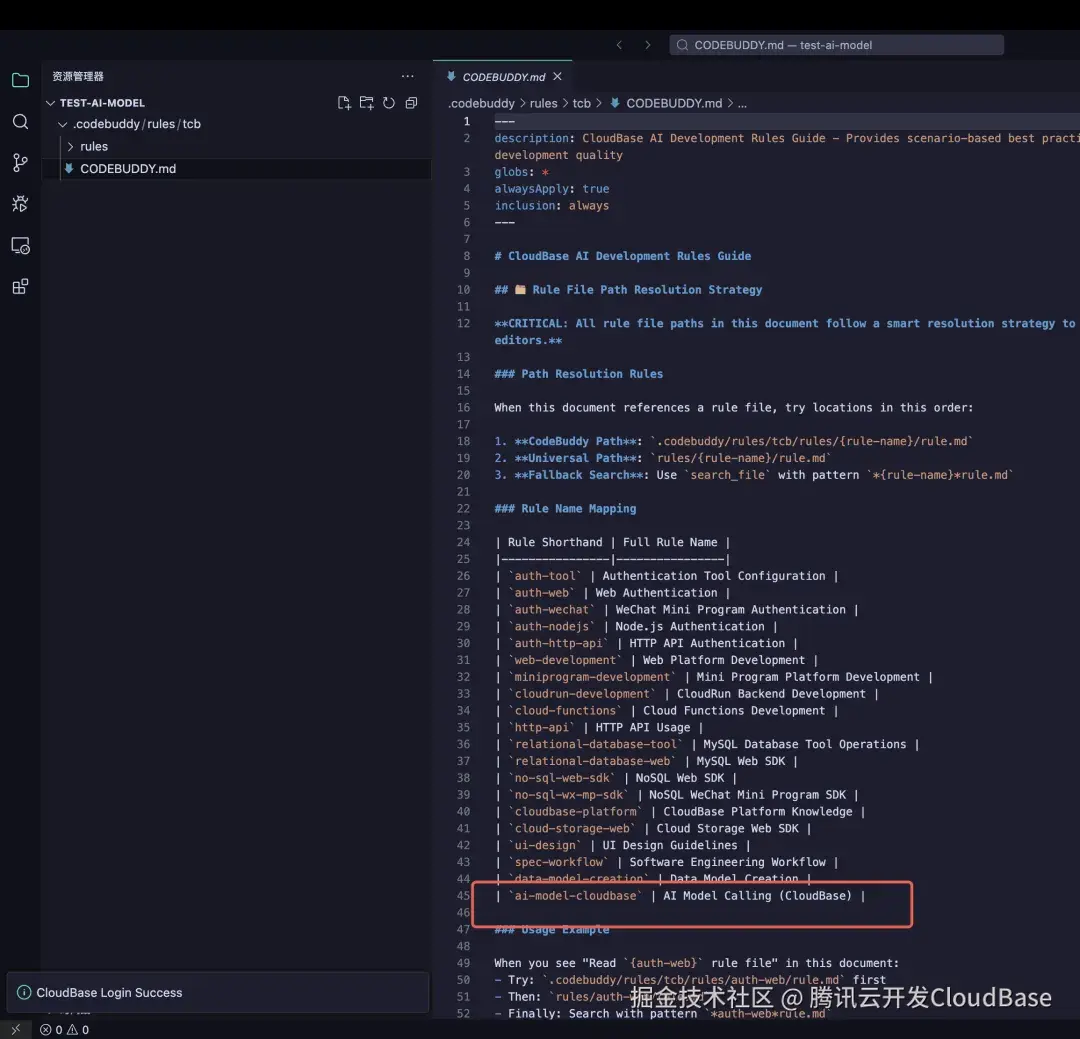Image resolution: width=1080 pixels, height=1039 pixels.
Task: Click the rules breadcrumb segment
Action: (x=543, y=103)
